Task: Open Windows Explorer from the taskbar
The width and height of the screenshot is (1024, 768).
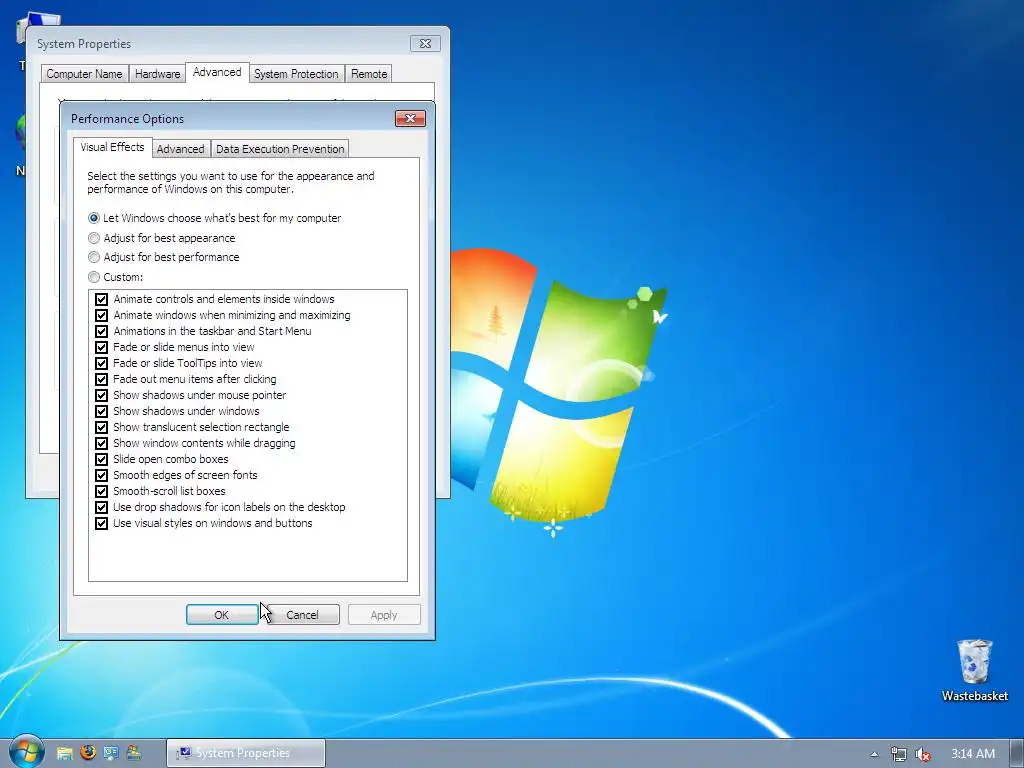Action: (x=64, y=753)
